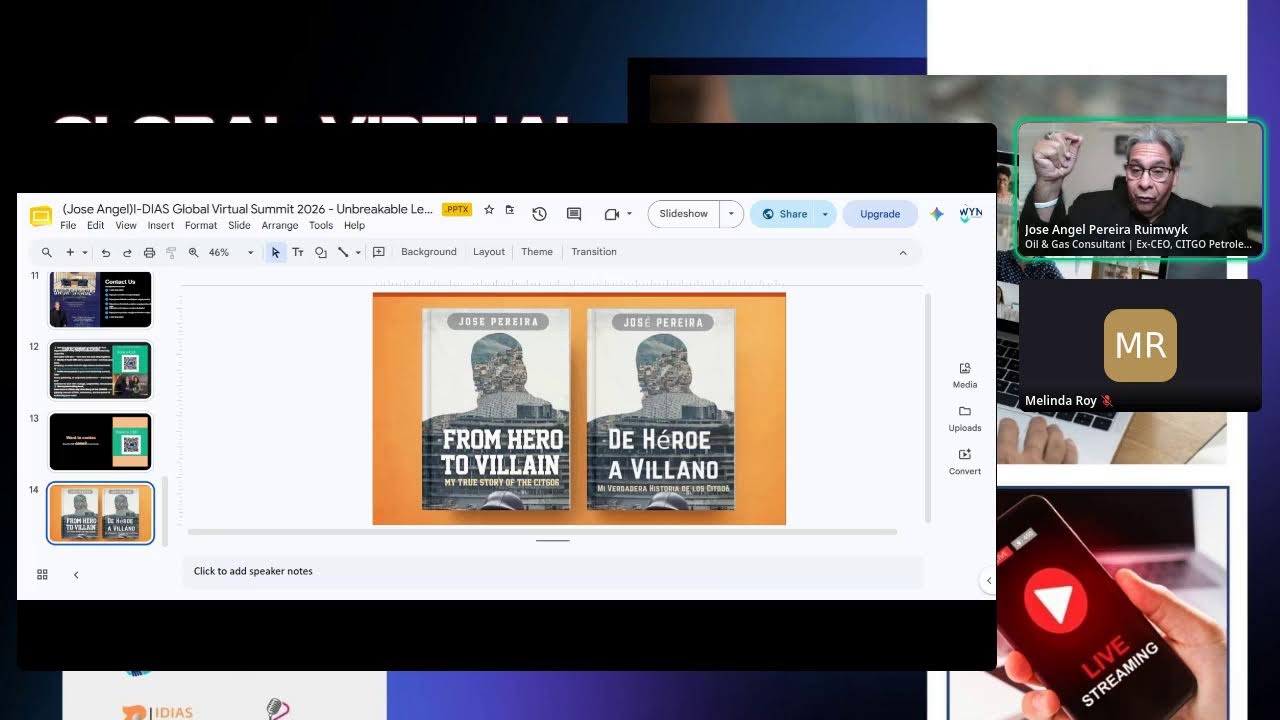Click the Share button

pyautogui.click(x=784, y=214)
